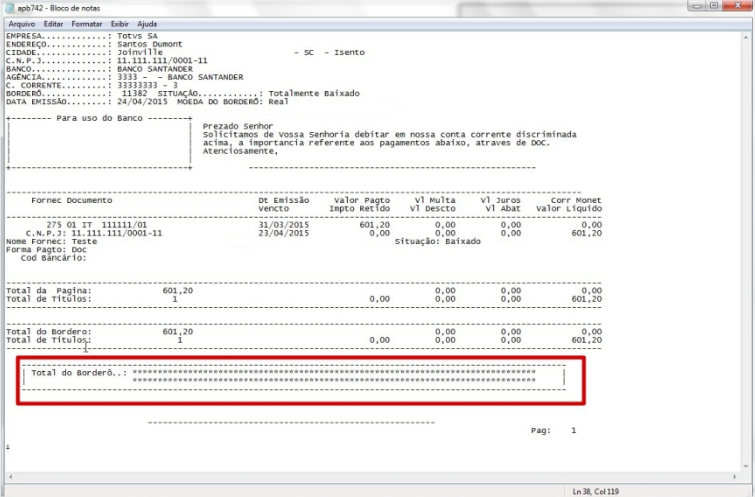
Task: Click the 'Total do Bordero:' label
Action: click(x=49, y=332)
